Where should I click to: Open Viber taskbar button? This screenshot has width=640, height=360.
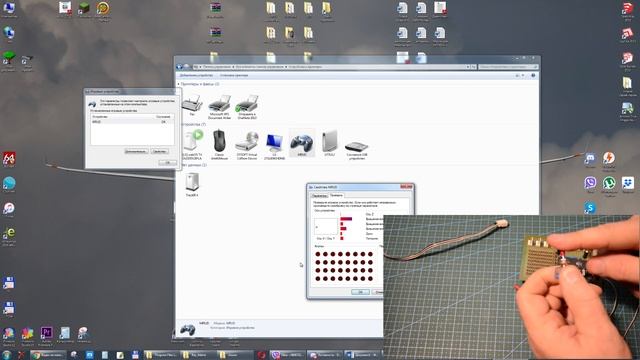pos(287,355)
